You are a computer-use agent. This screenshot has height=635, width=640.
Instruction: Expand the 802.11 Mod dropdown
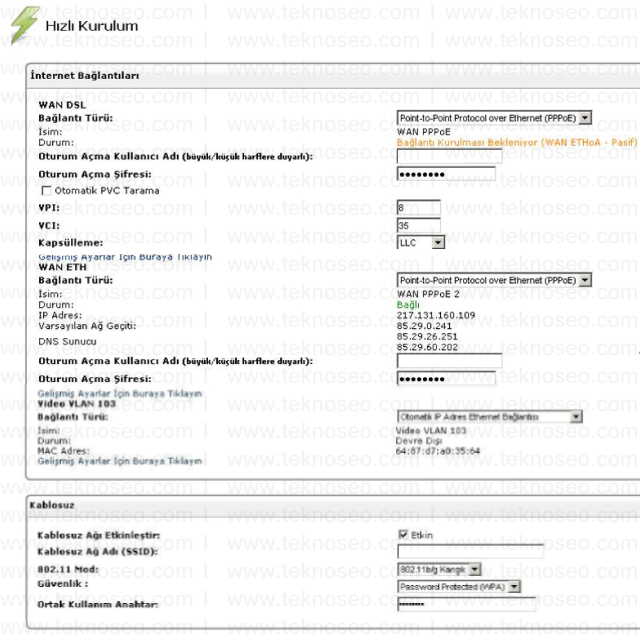[x=440, y=569]
